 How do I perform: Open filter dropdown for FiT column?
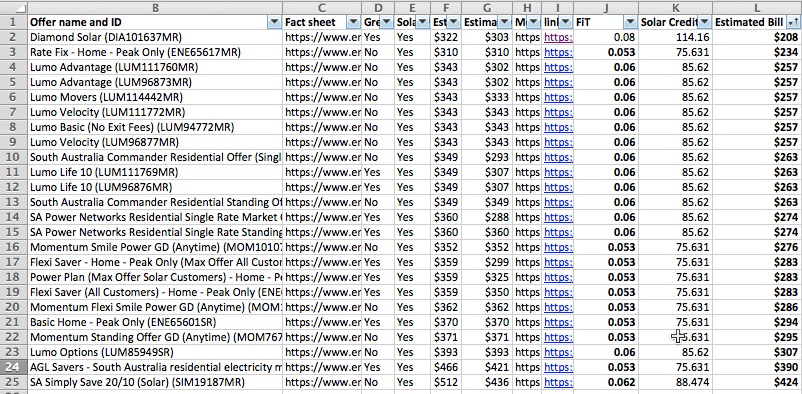tap(630, 22)
